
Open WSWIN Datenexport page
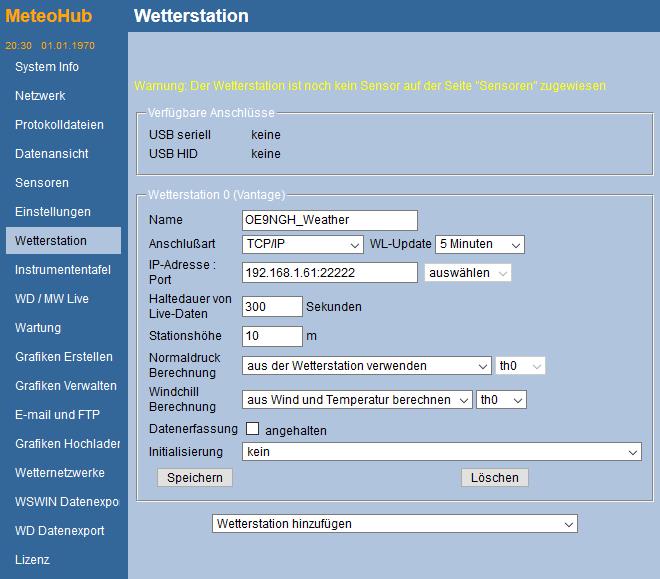point(67,502)
